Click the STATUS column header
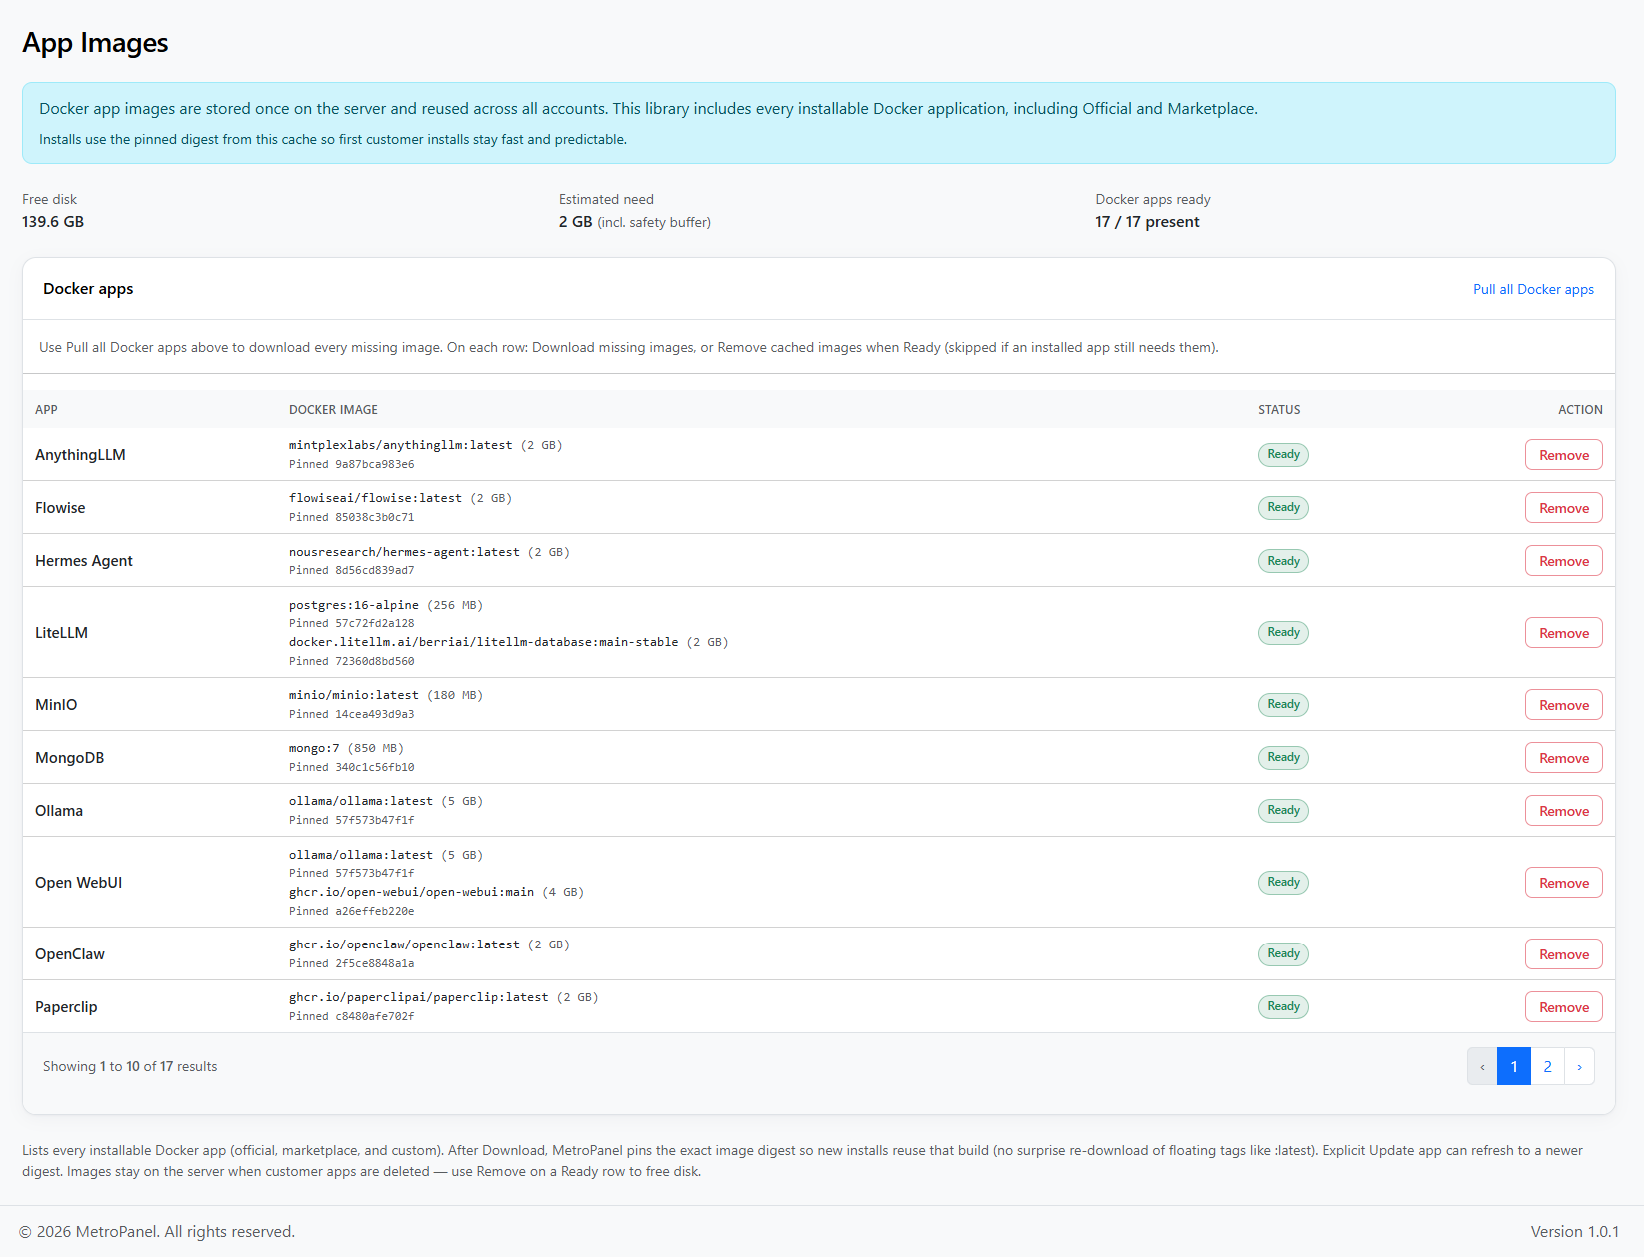 [x=1279, y=410]
